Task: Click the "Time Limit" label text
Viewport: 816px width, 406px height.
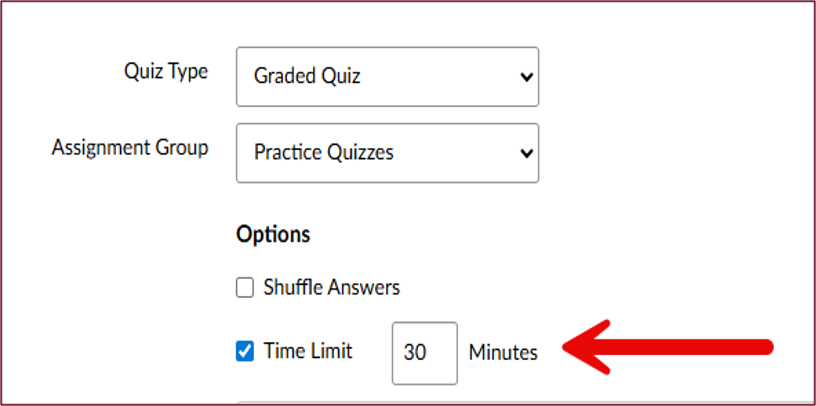Action: pos(308,352)
